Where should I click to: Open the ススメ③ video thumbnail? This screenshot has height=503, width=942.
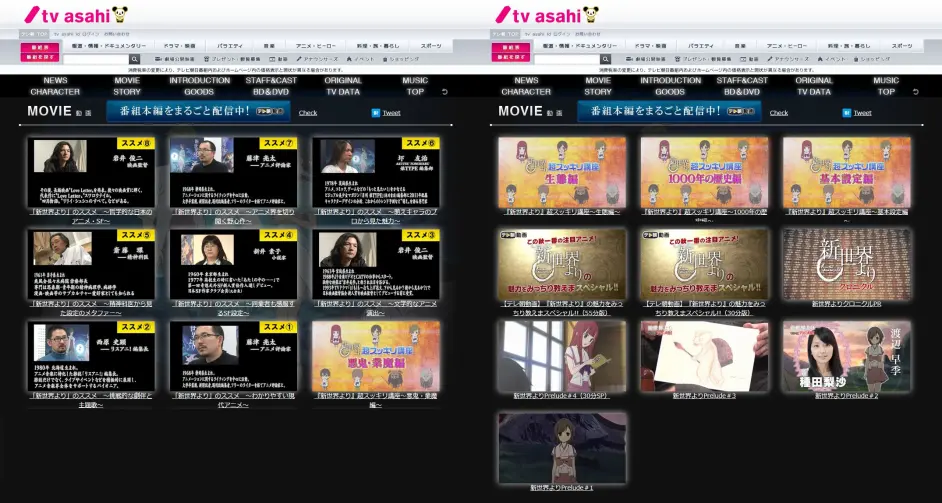[375, 264]
